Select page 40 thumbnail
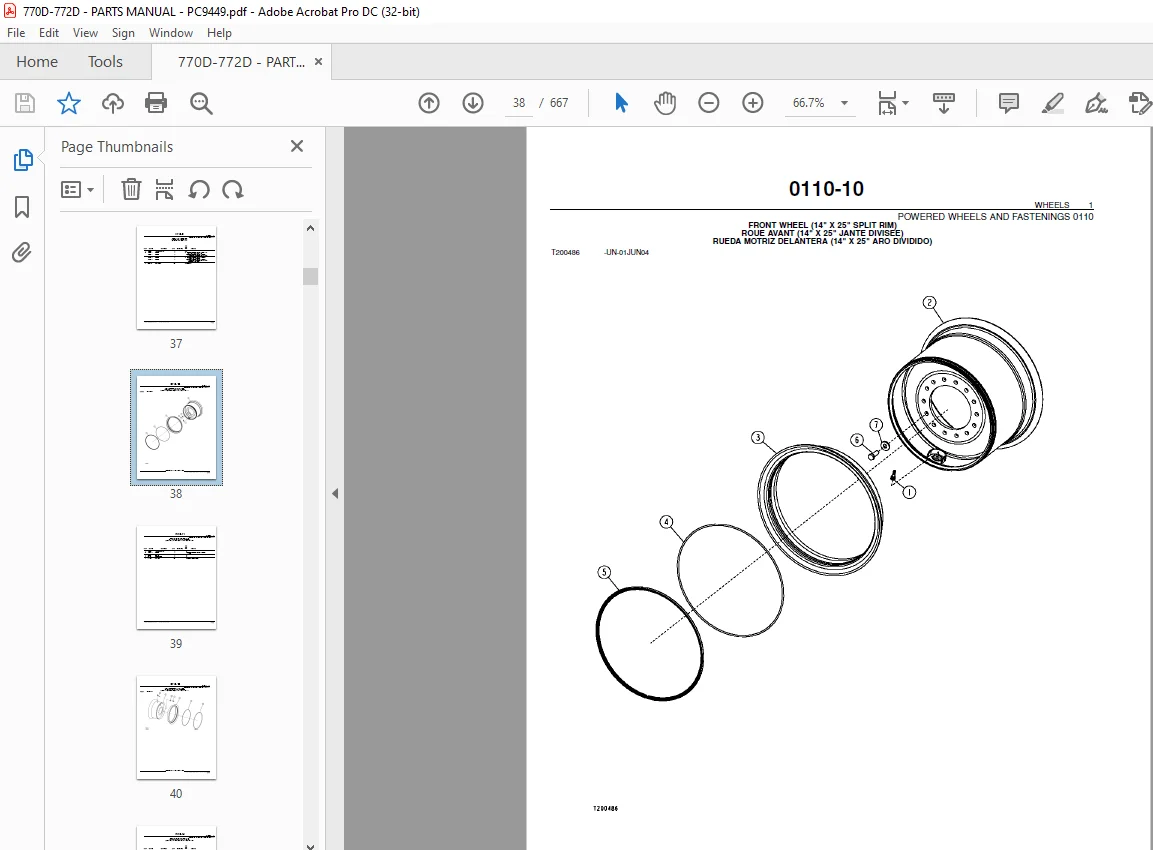The image size is (1153, 850). coord(176,728)
